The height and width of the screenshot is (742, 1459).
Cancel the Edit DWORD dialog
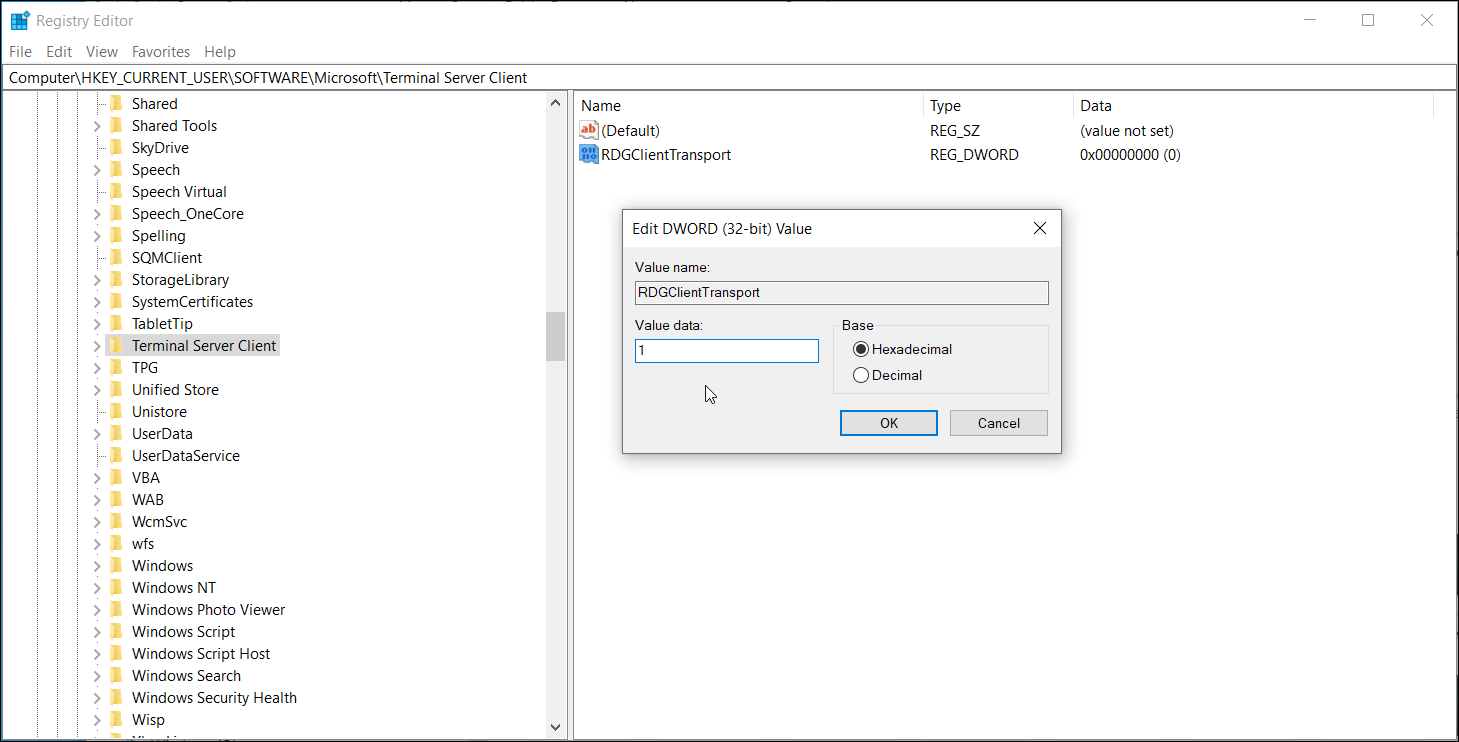pyautogui.click(x=999, y=423)
